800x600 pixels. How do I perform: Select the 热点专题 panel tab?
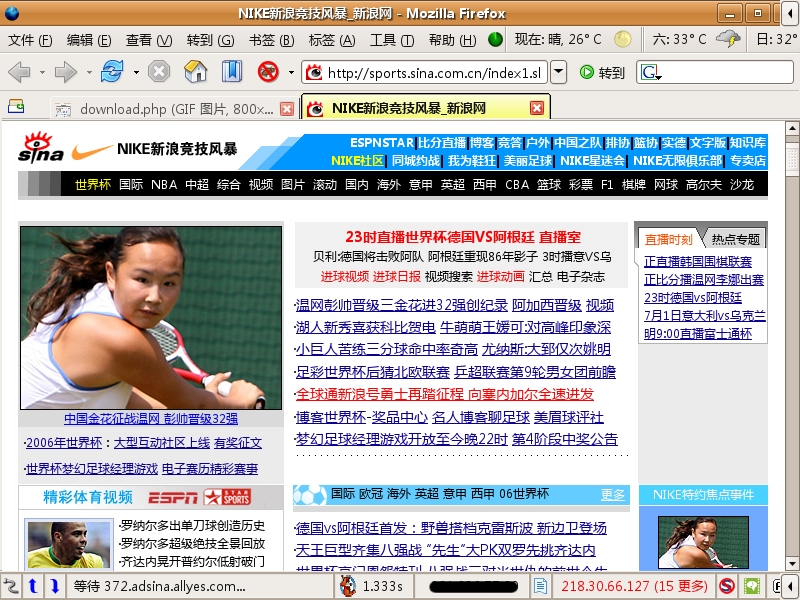pyautogui.click(x=736, y=239)
